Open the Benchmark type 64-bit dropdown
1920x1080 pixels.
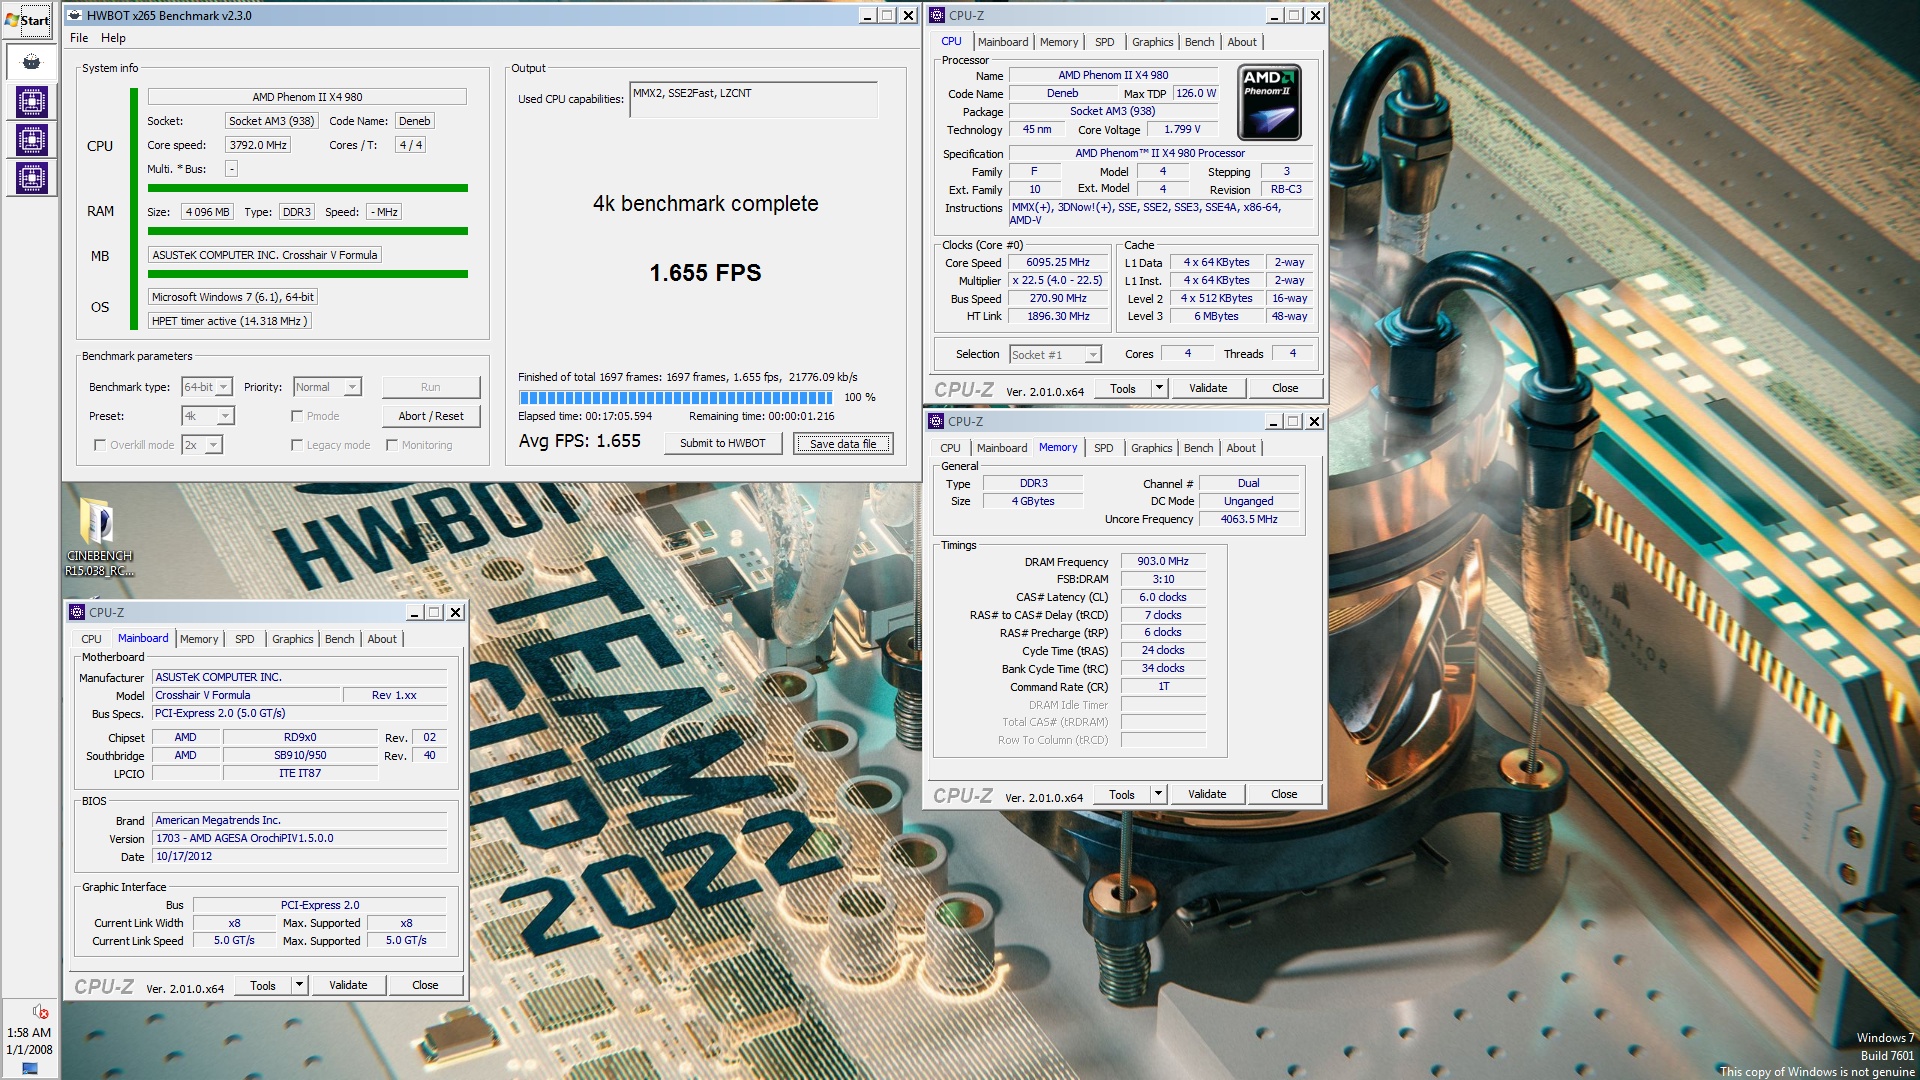pyautogui.click(x=207, y=387)
